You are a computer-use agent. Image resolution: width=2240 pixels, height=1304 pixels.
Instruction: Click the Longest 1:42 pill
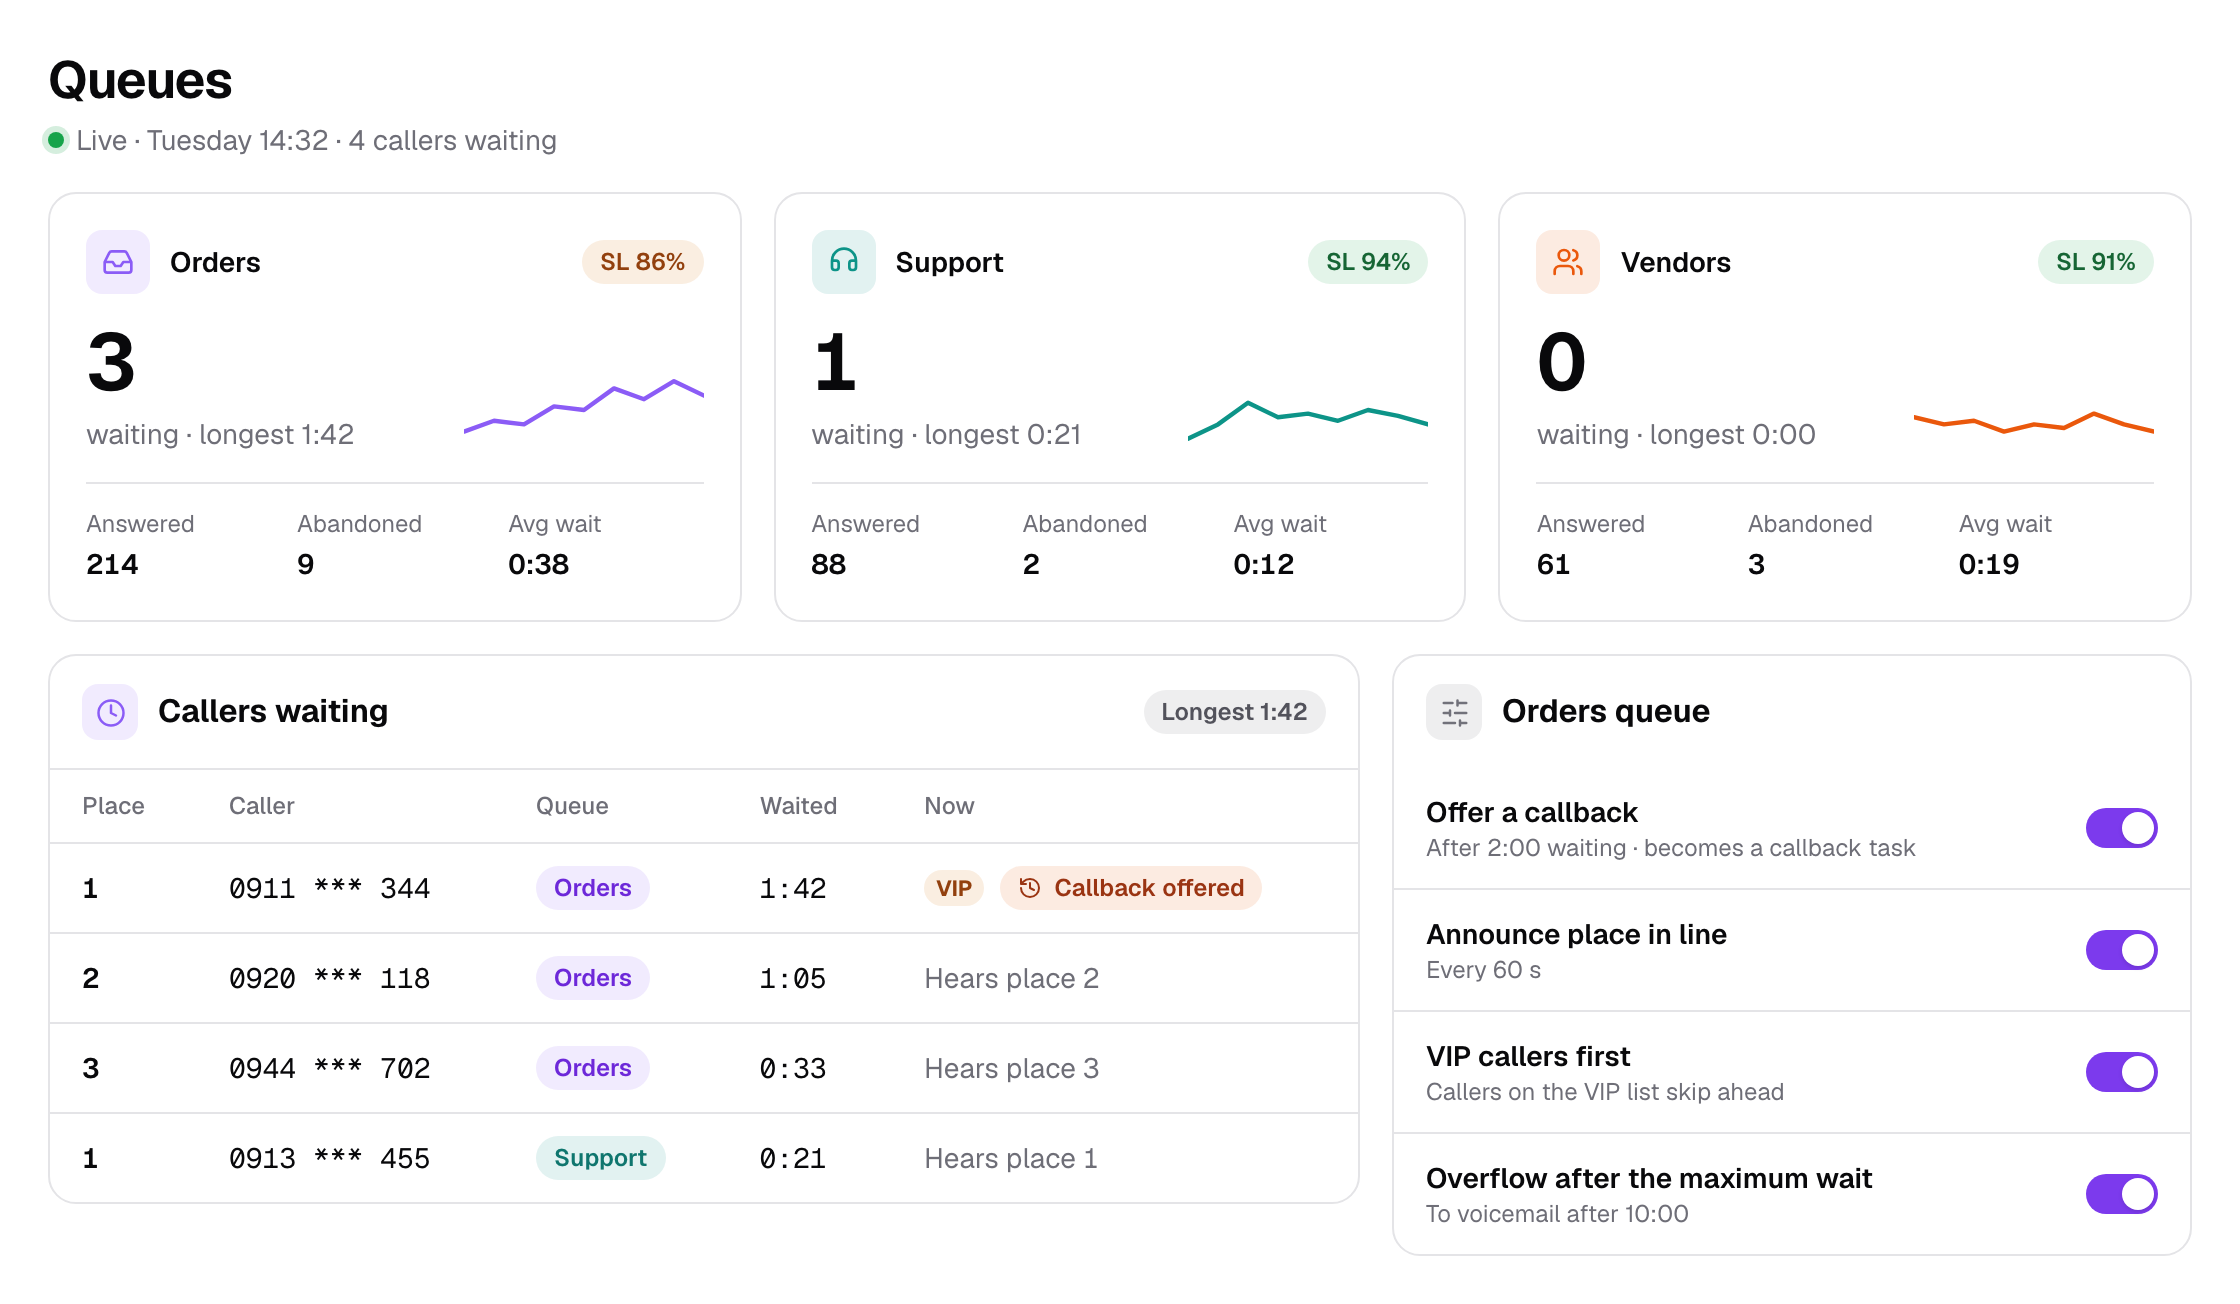(1234, 712)
